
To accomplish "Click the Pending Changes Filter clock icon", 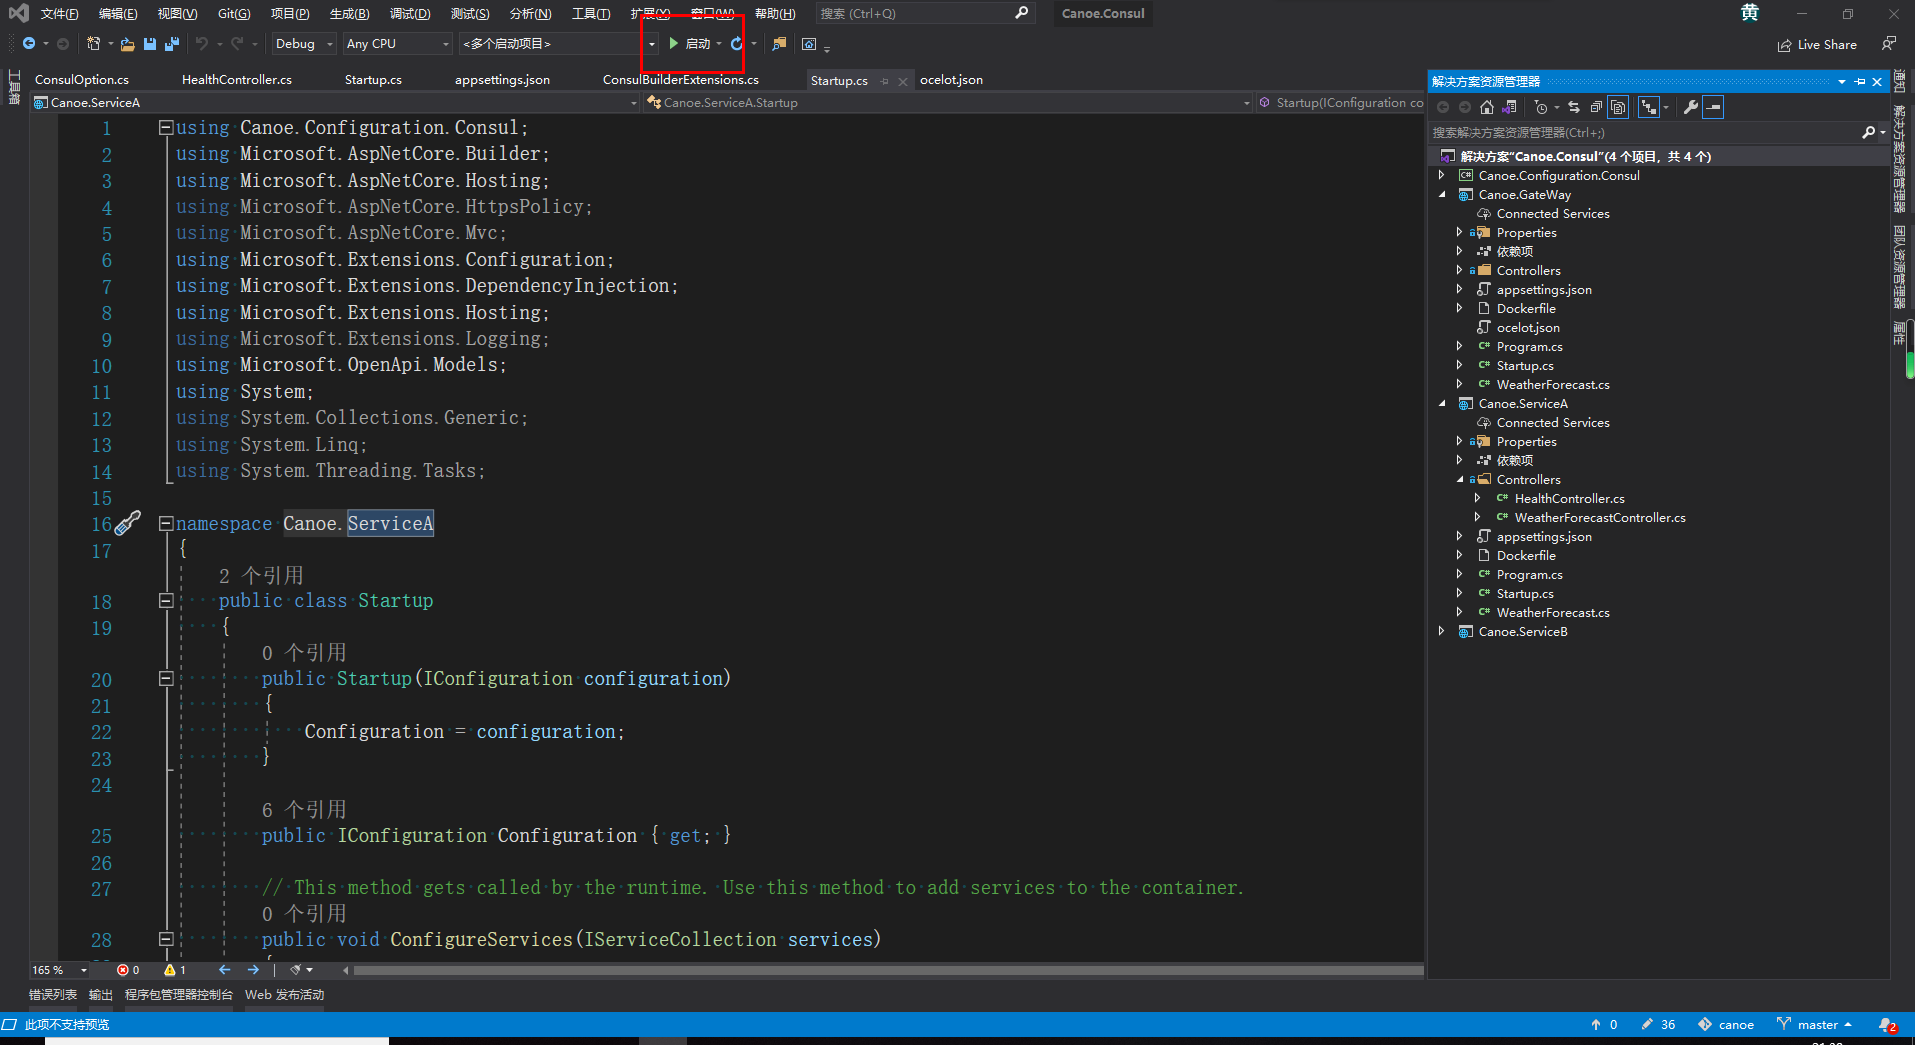I will [x=1541, y=107].
